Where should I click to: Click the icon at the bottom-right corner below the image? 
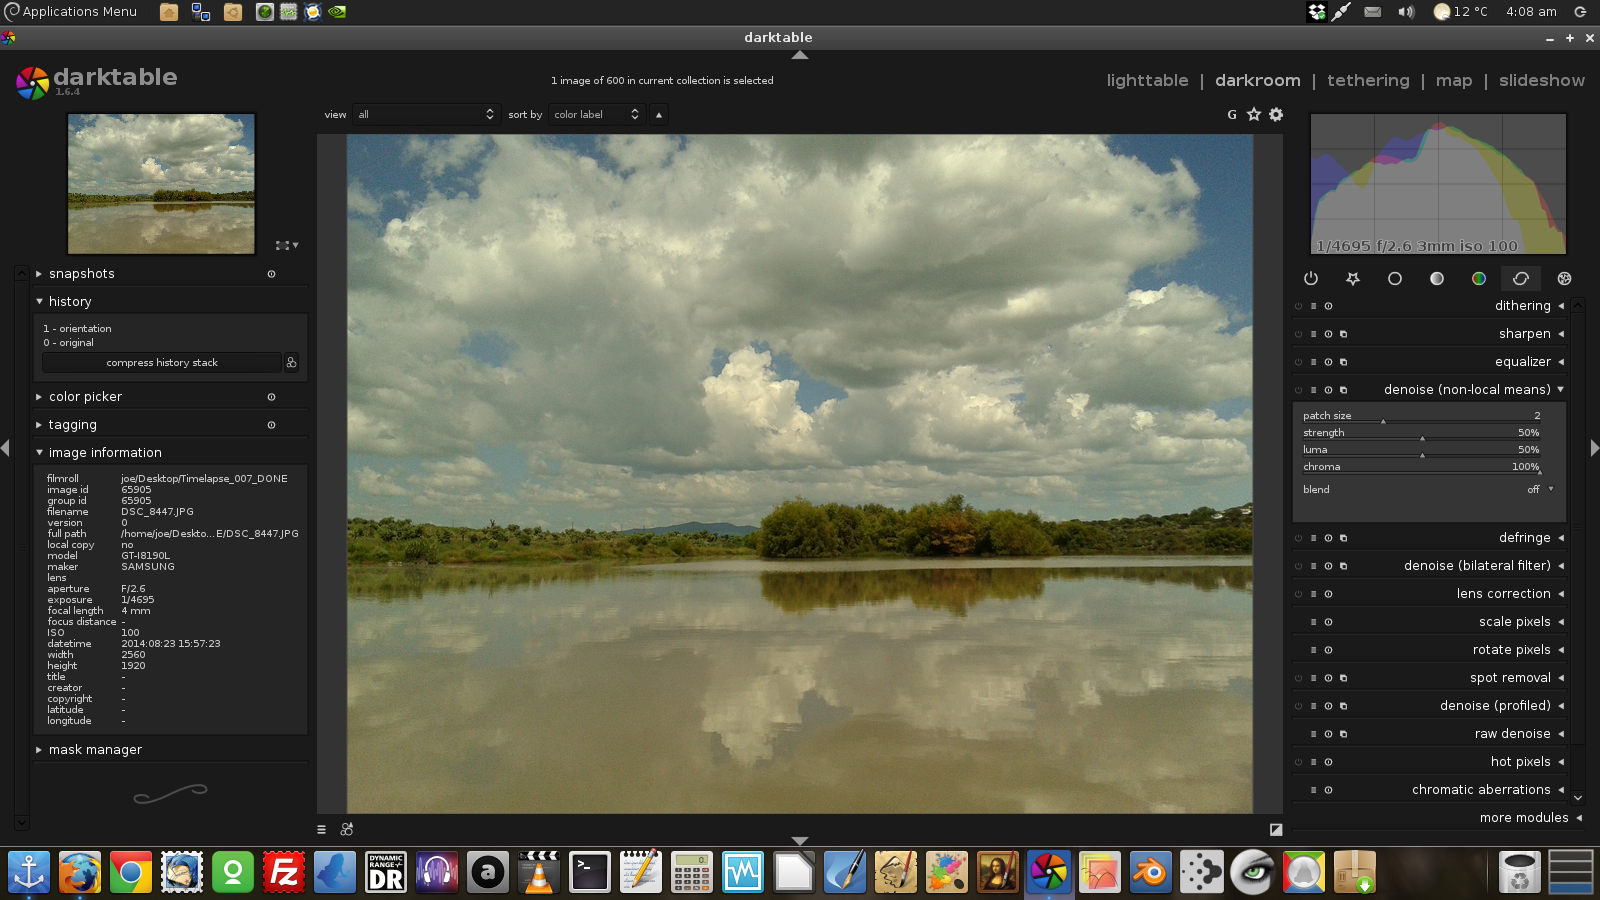(1276, 829)
